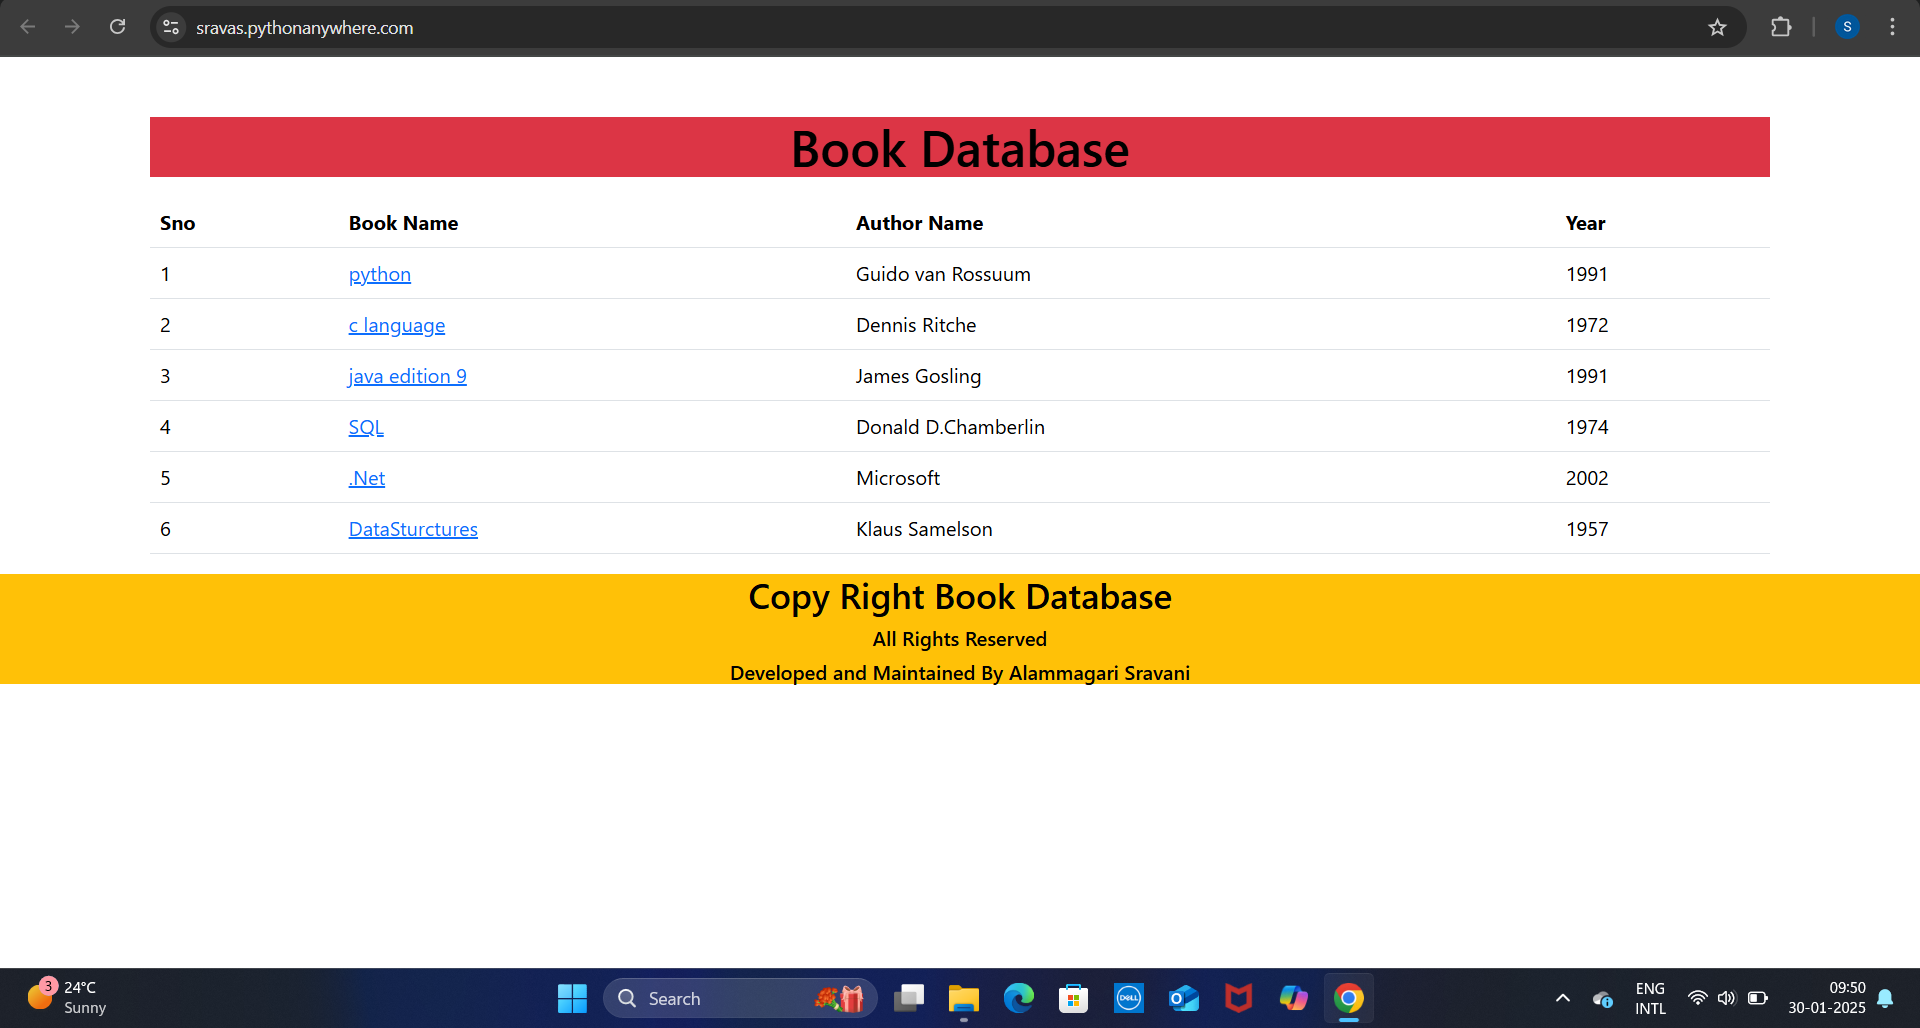1920x1028 pixels.
Task: Switch to Chrome on the taskbar
Action: tap(1349, 998)
